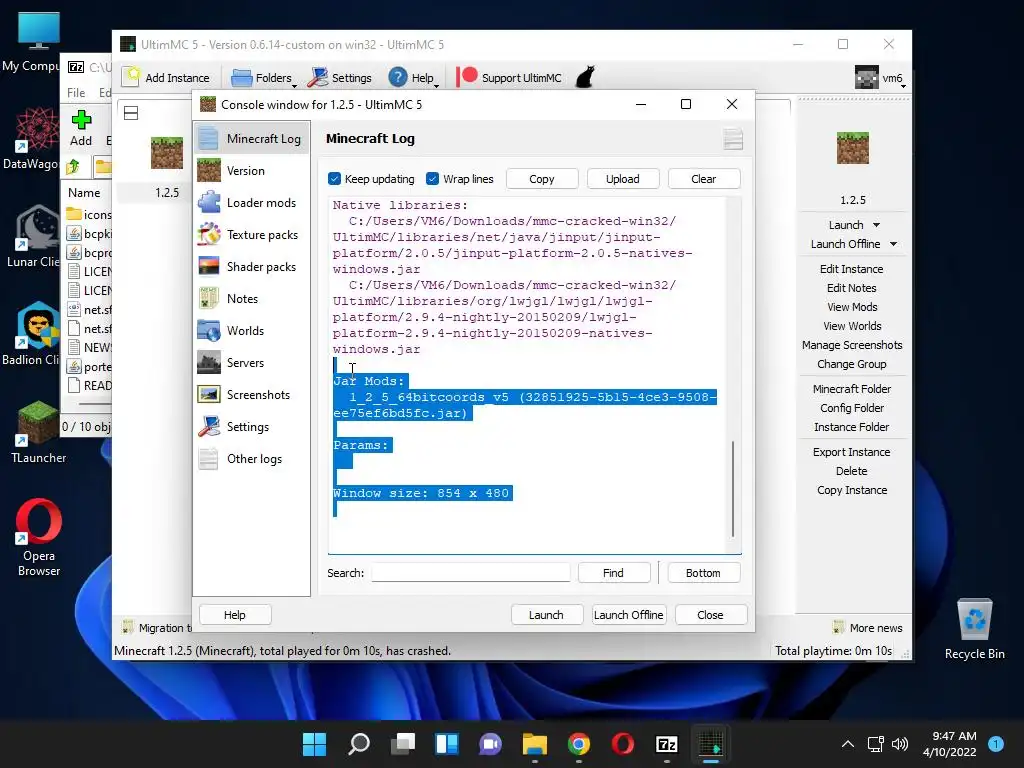Open the Minecraft Folder
1024x768 pixels.
[x=852, y=389]
